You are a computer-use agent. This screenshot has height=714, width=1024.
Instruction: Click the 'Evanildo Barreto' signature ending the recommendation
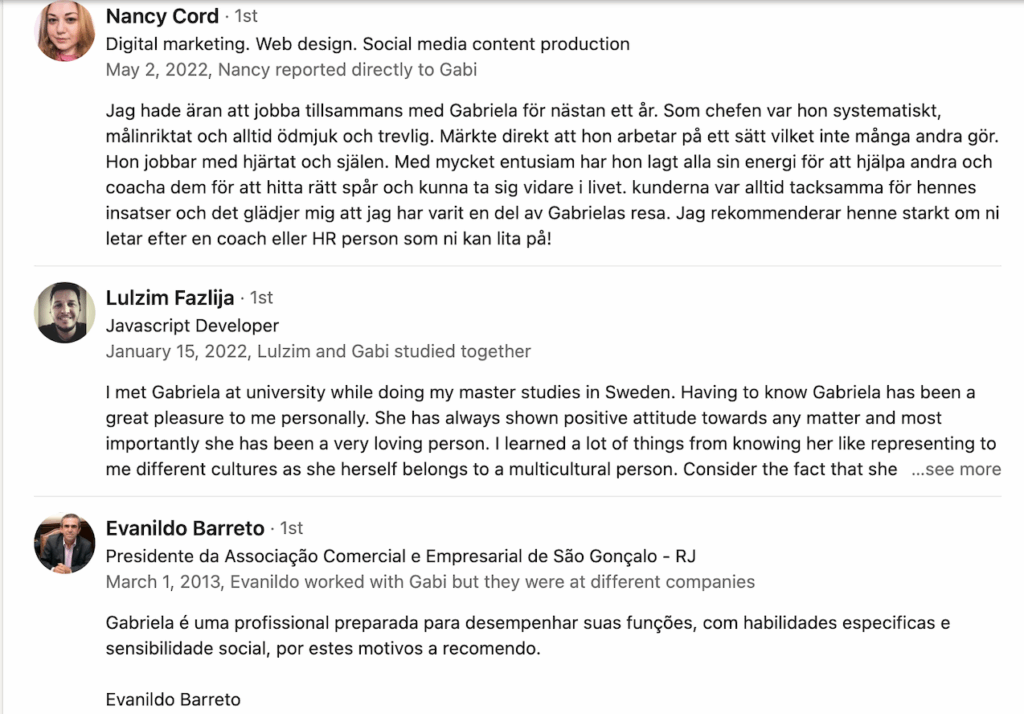point(173,700)
